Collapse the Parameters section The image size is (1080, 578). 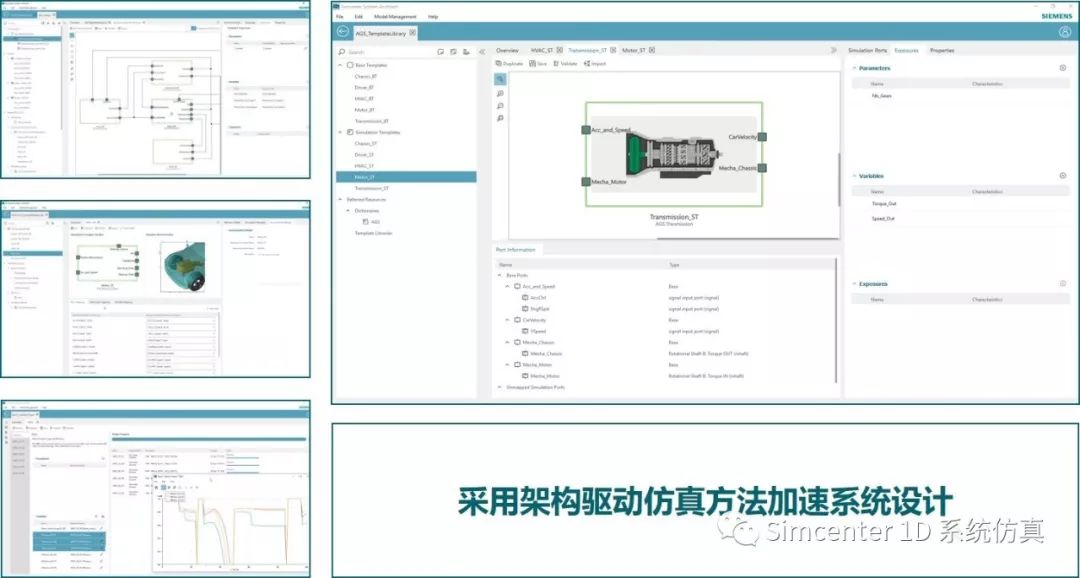click(854, 68)
